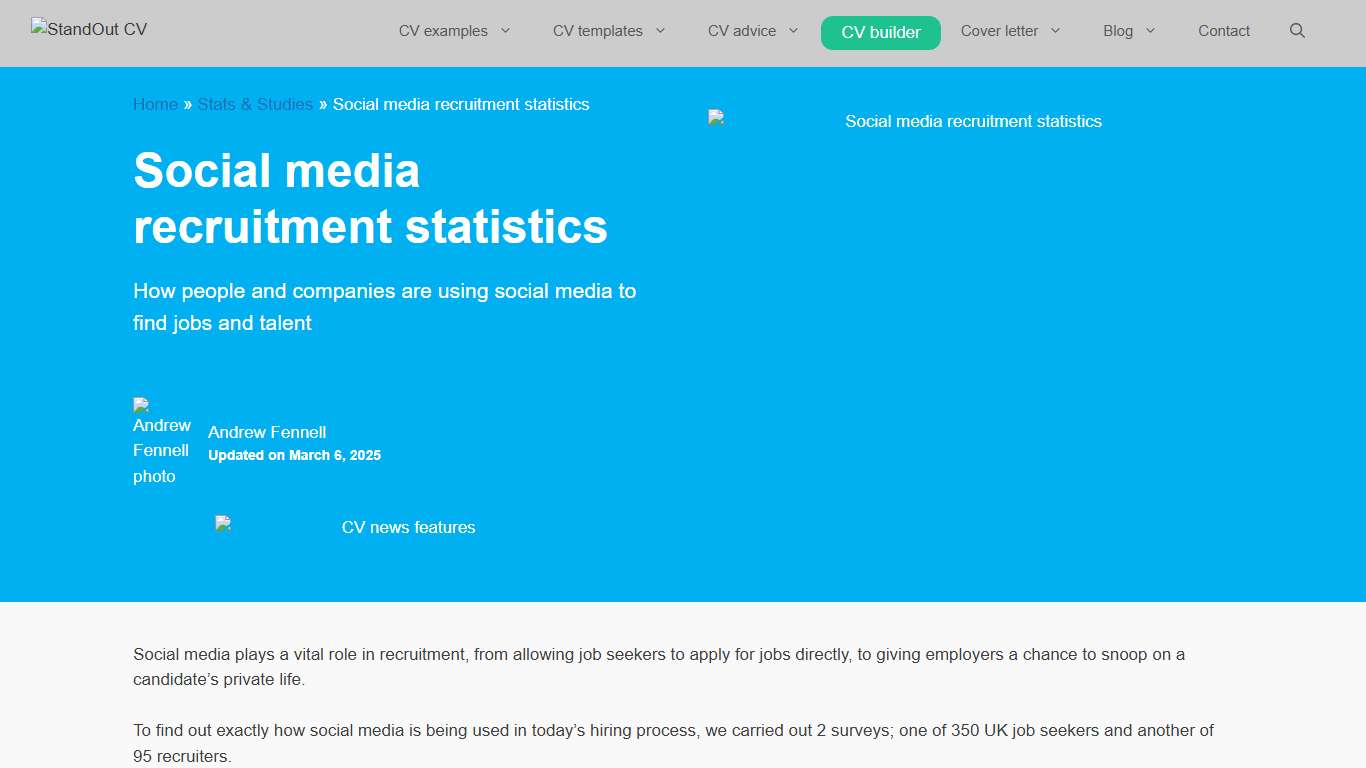Viewport: 1366px width, 768px height.
Task: Open the Contact page
Action: pyautogui.click(x=1224, y=31)
